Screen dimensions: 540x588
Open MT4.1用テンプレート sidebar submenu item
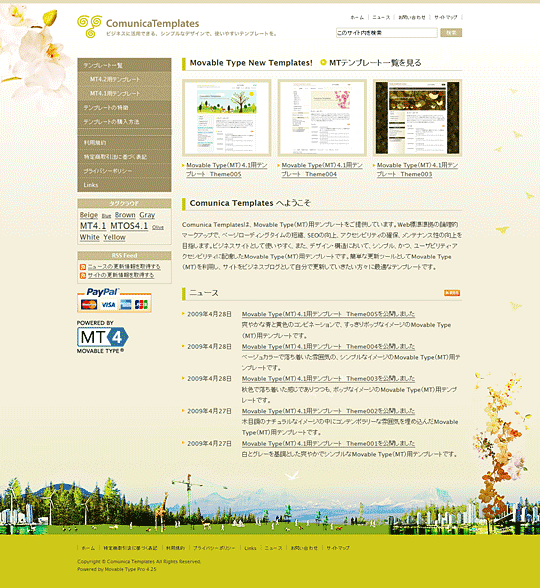coord(124,93)
